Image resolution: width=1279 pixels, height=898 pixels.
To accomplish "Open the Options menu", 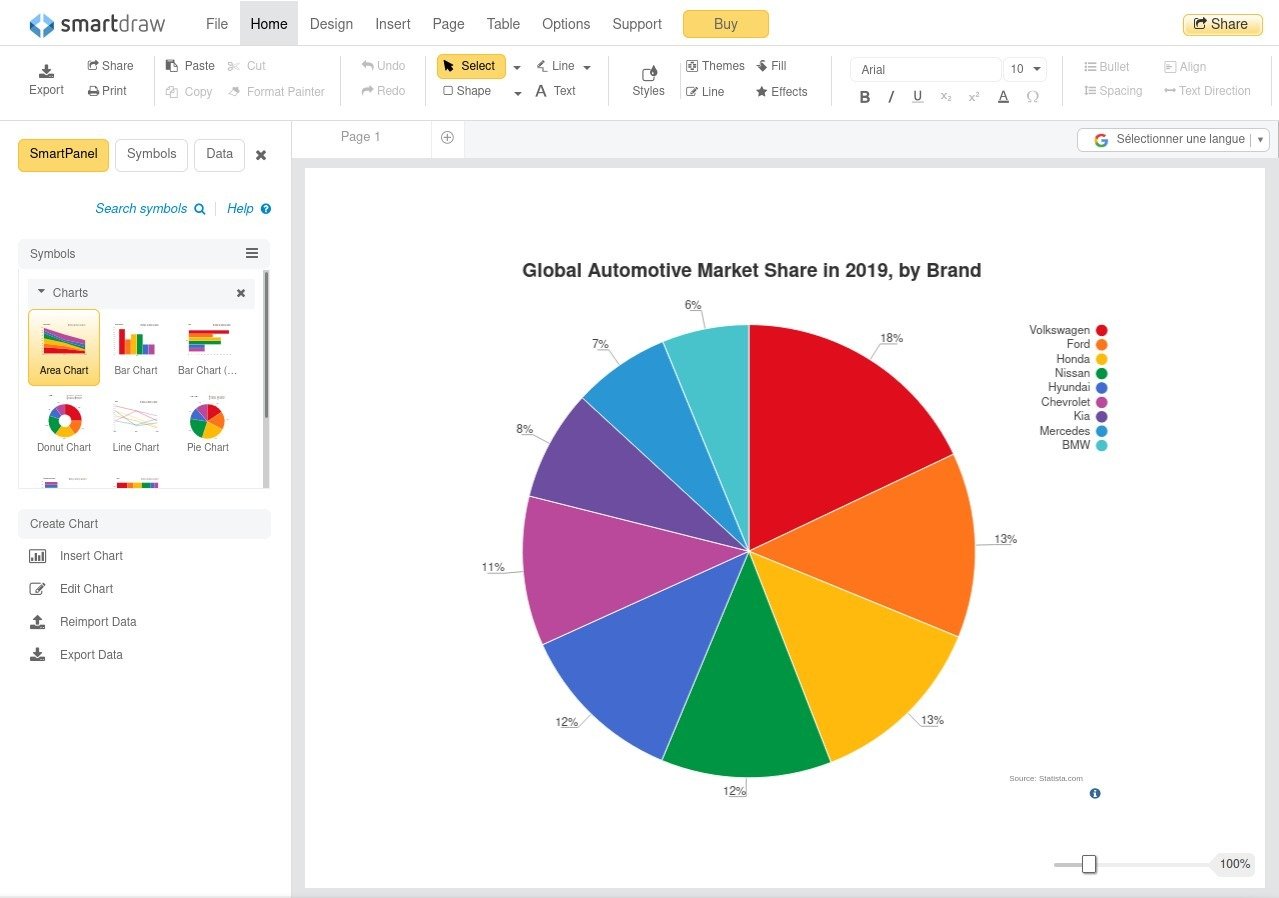I will point(566,24).
